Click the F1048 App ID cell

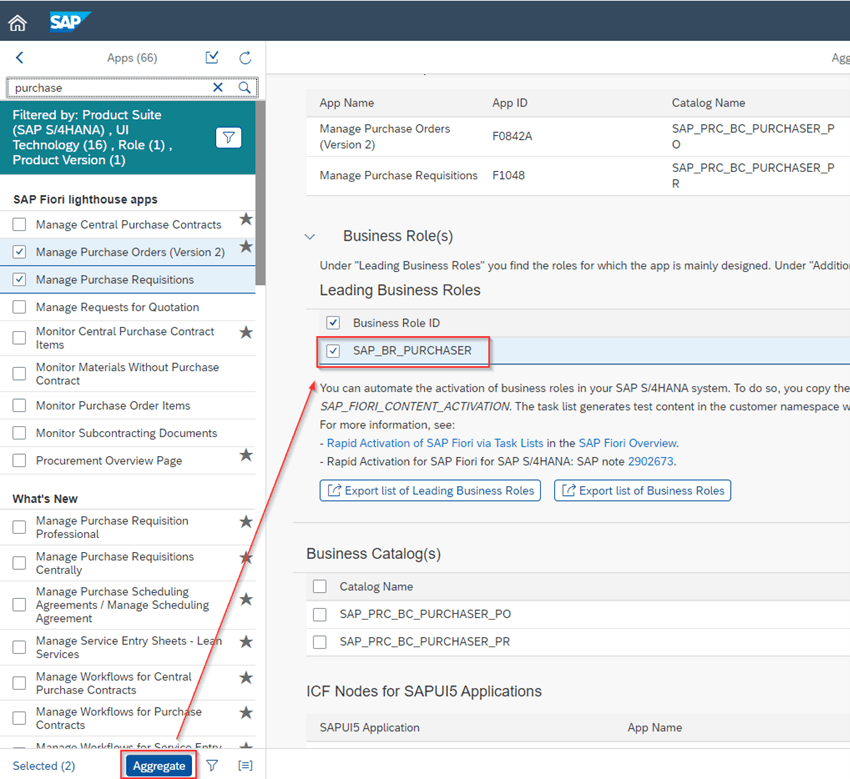pyautogui.click(x=508, y=175)
